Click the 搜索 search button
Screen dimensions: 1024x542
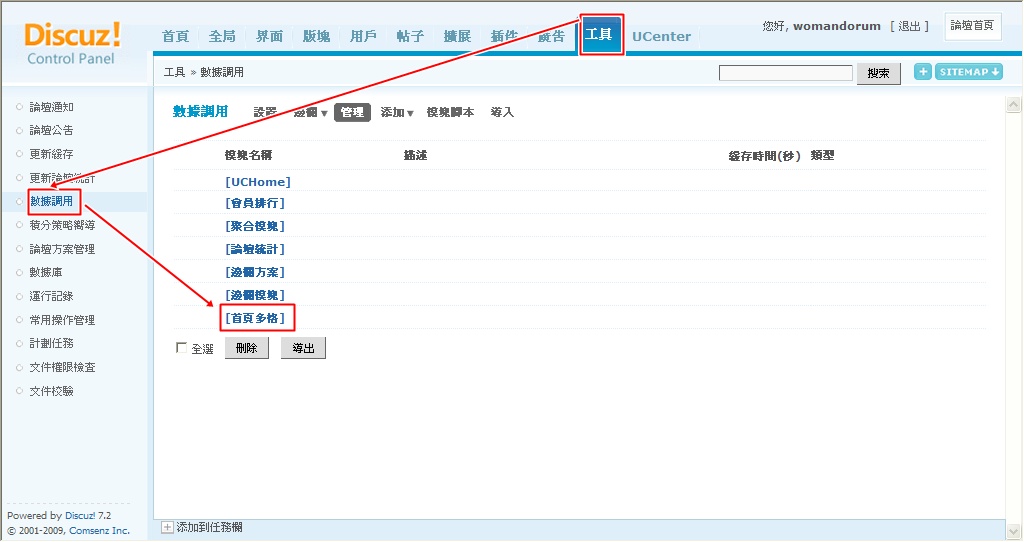pyautogui.click(x=878, y=73)
